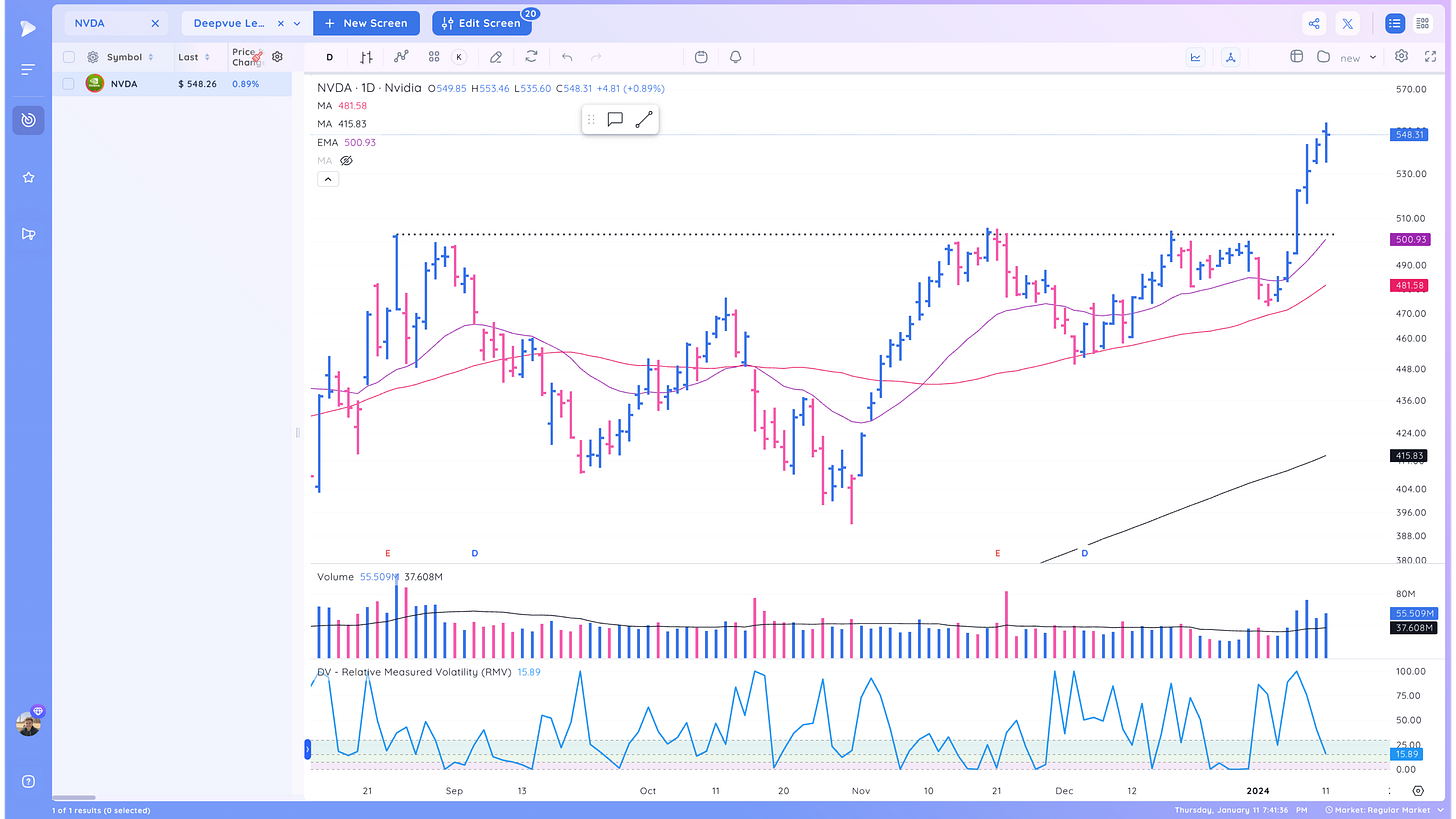
Task: Select the trend line drawing tool
Action: [x=644, y=120]
